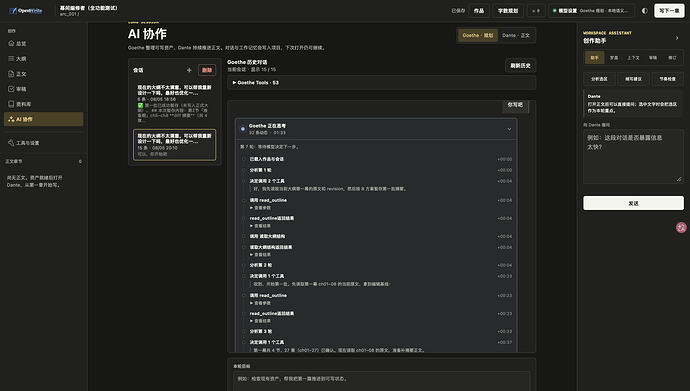
Task: Click the 分析第 2 轮 step row
Action: 376,265
